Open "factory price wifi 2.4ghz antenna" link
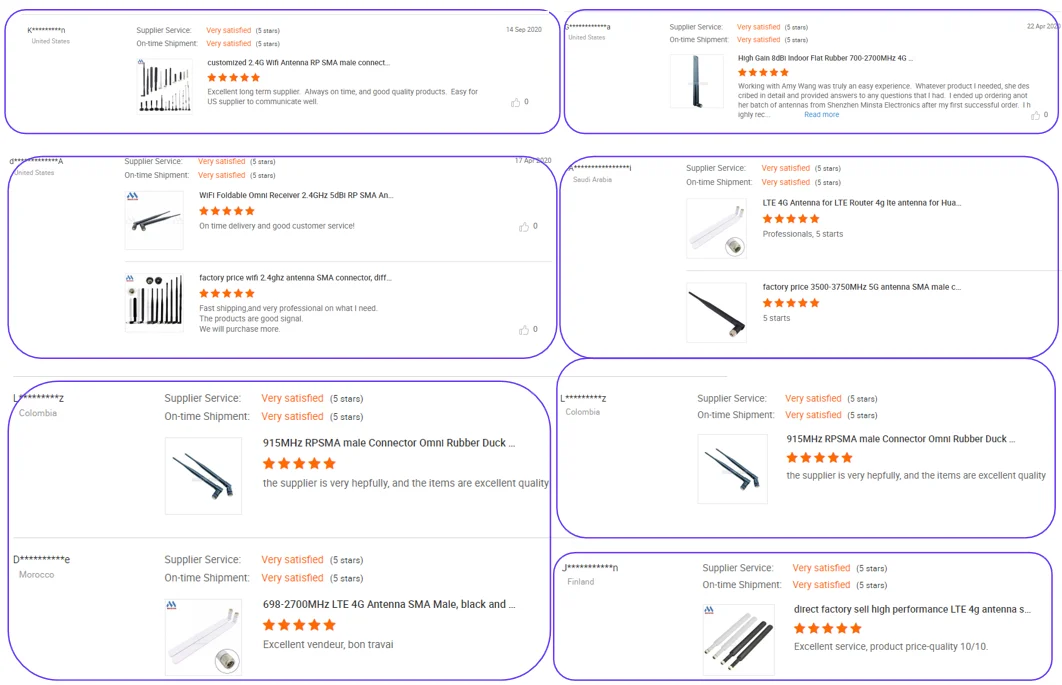Image resolution: width=1062 pixels, height=685 pixels. coord(295,278)
